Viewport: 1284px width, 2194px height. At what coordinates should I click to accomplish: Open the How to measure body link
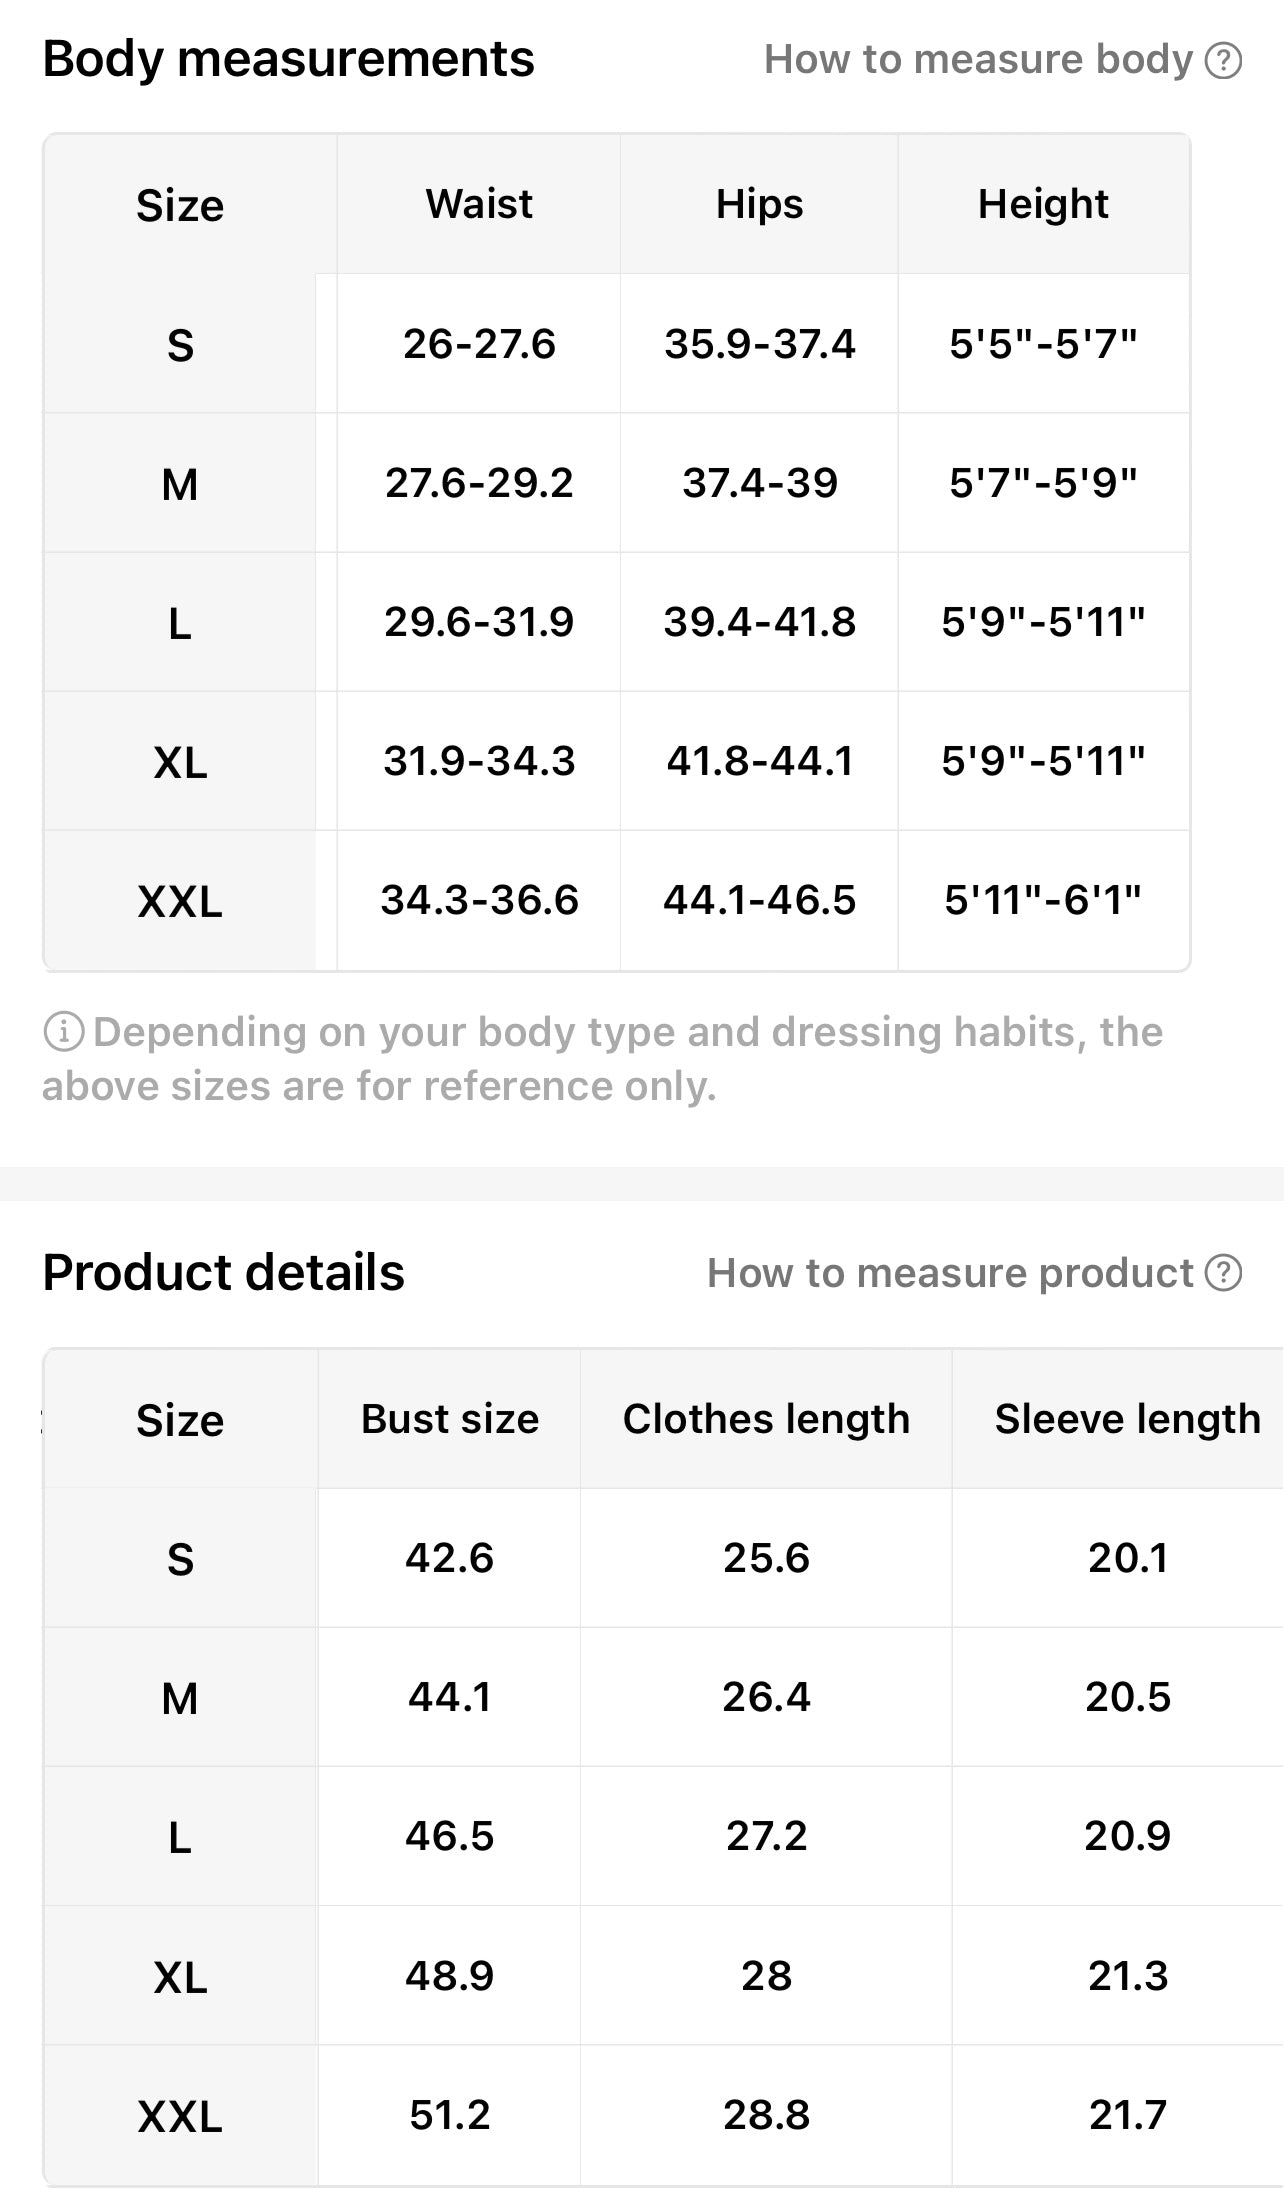click(978, 60)
